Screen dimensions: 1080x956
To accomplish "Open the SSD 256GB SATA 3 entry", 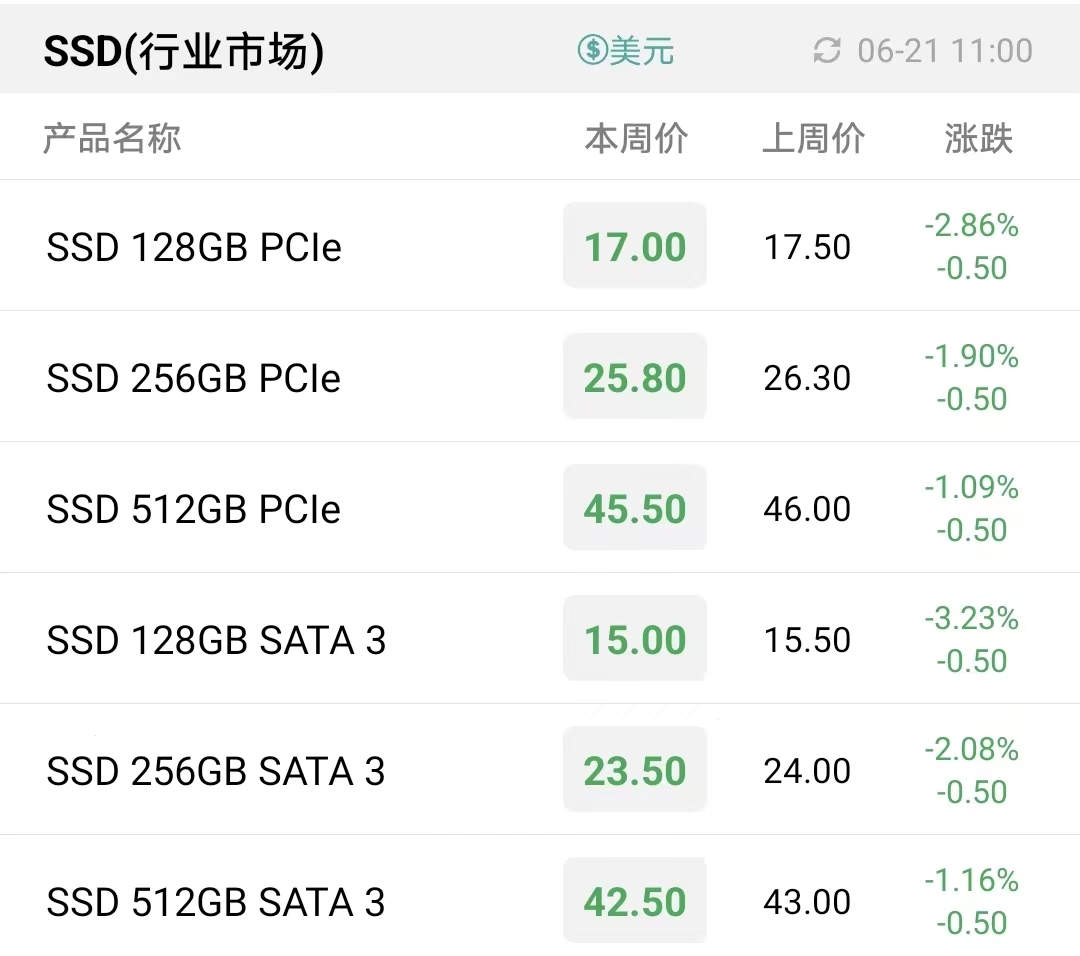I will [540, 769].
